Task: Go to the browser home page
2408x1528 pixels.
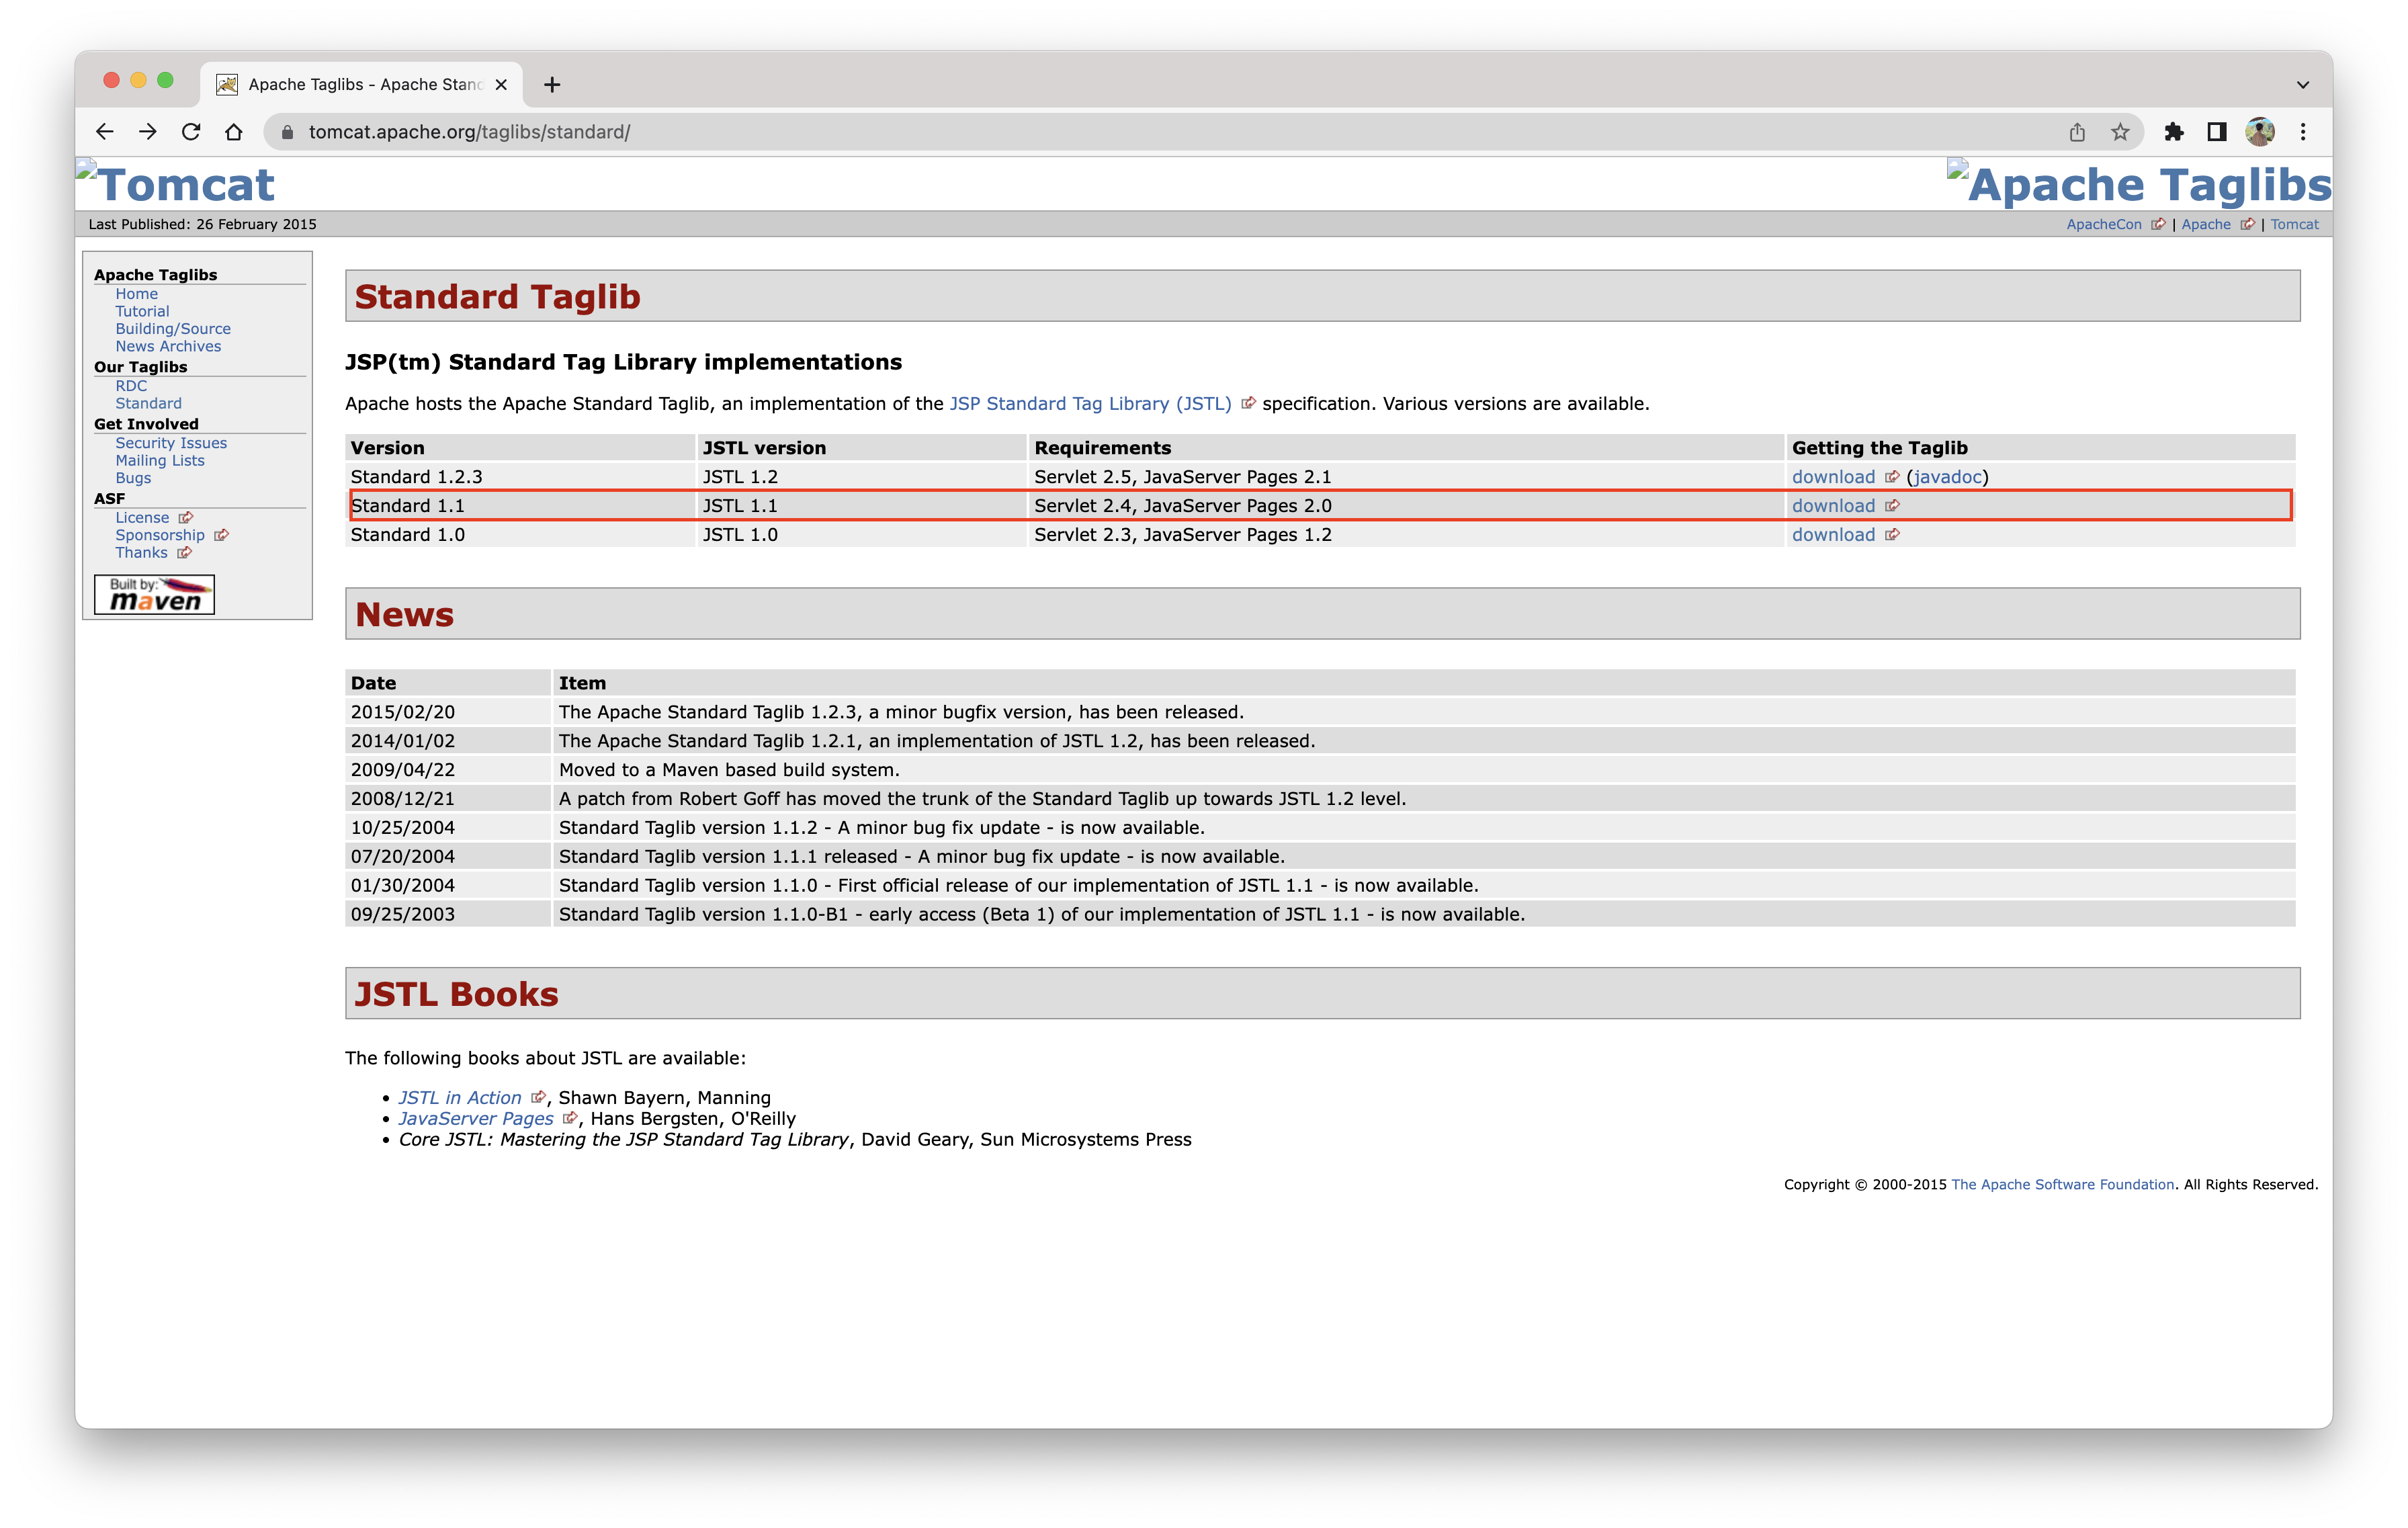Action: (234, 132)
